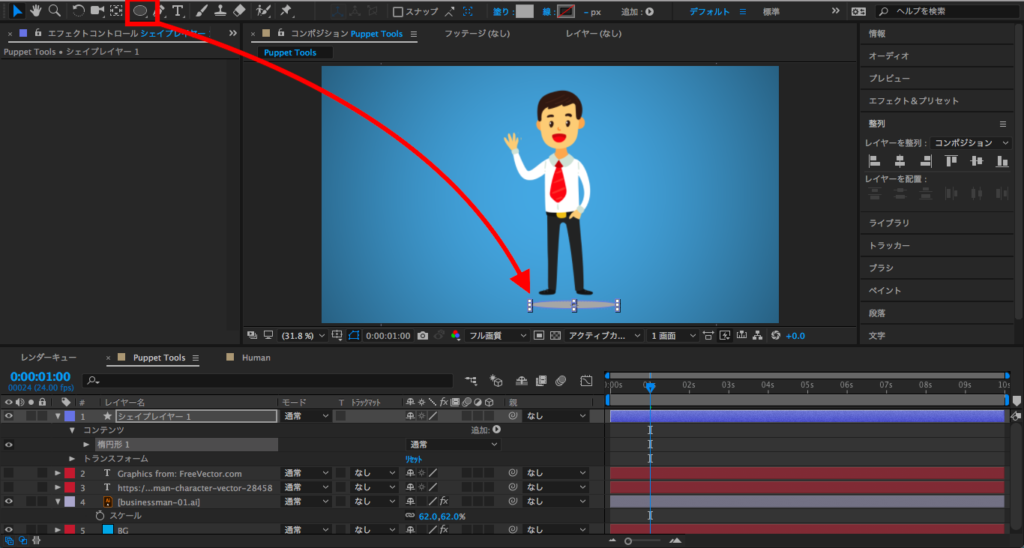Open the フル画質 resolution dropdown
The image size is (1024, 548).
[x=496, y=335]
